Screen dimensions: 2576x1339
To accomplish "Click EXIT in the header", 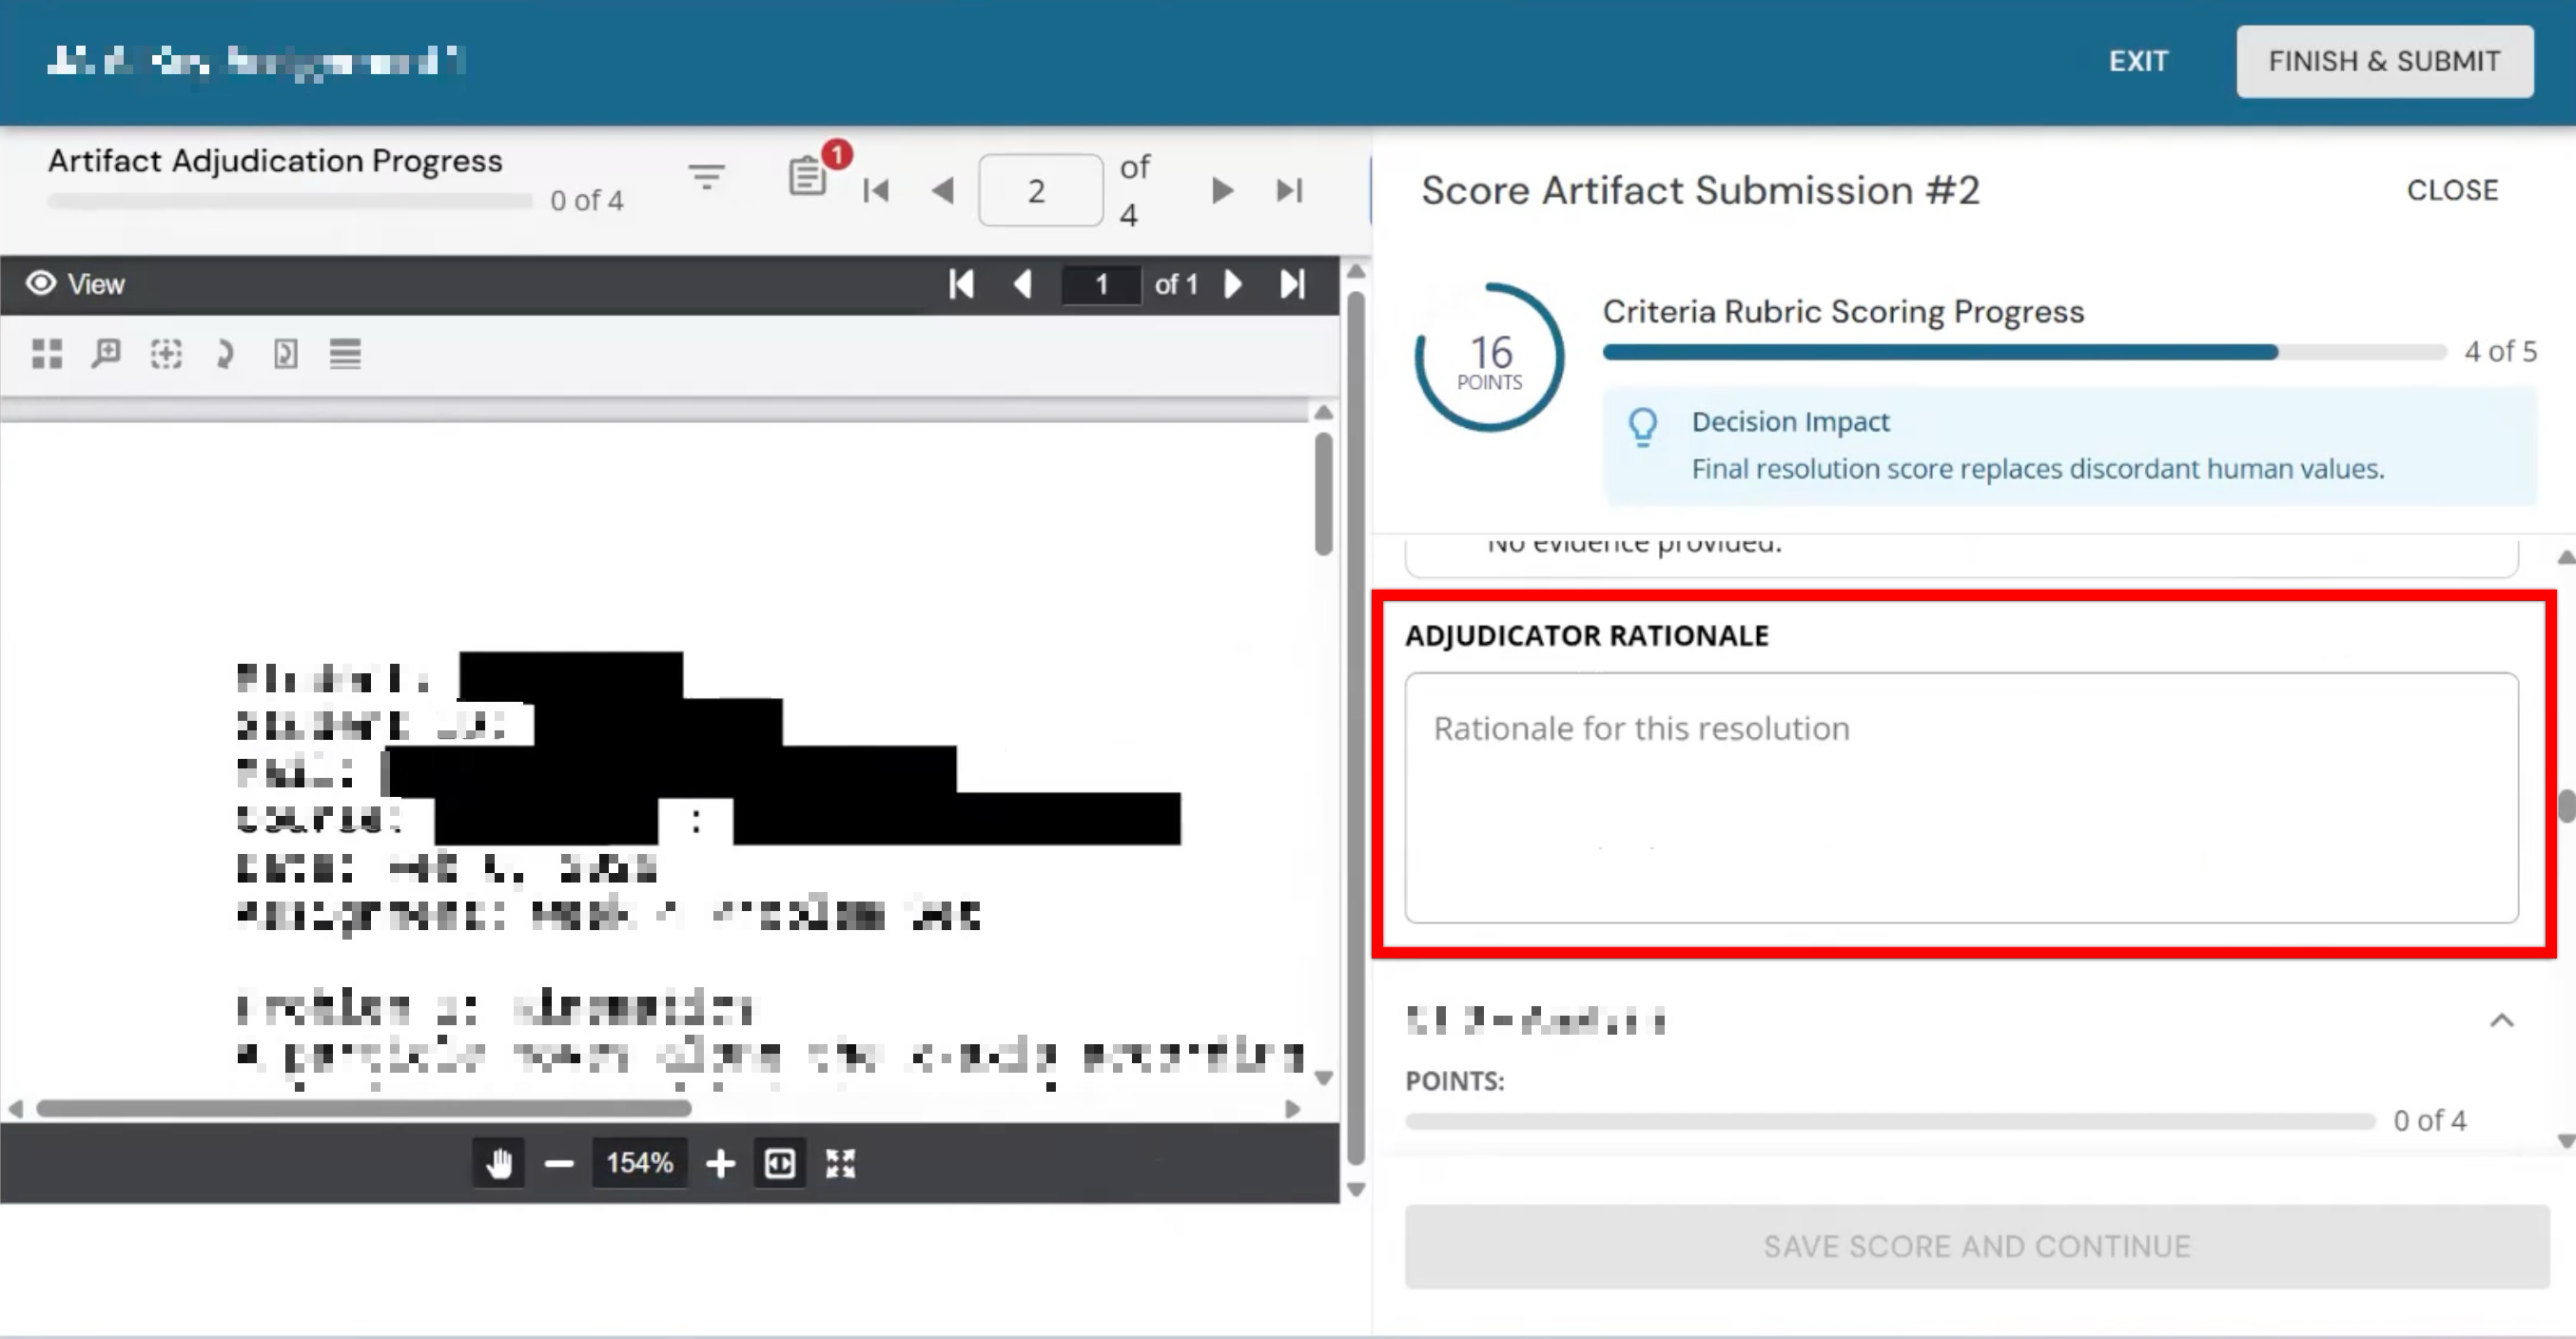I will [2138, 61].
